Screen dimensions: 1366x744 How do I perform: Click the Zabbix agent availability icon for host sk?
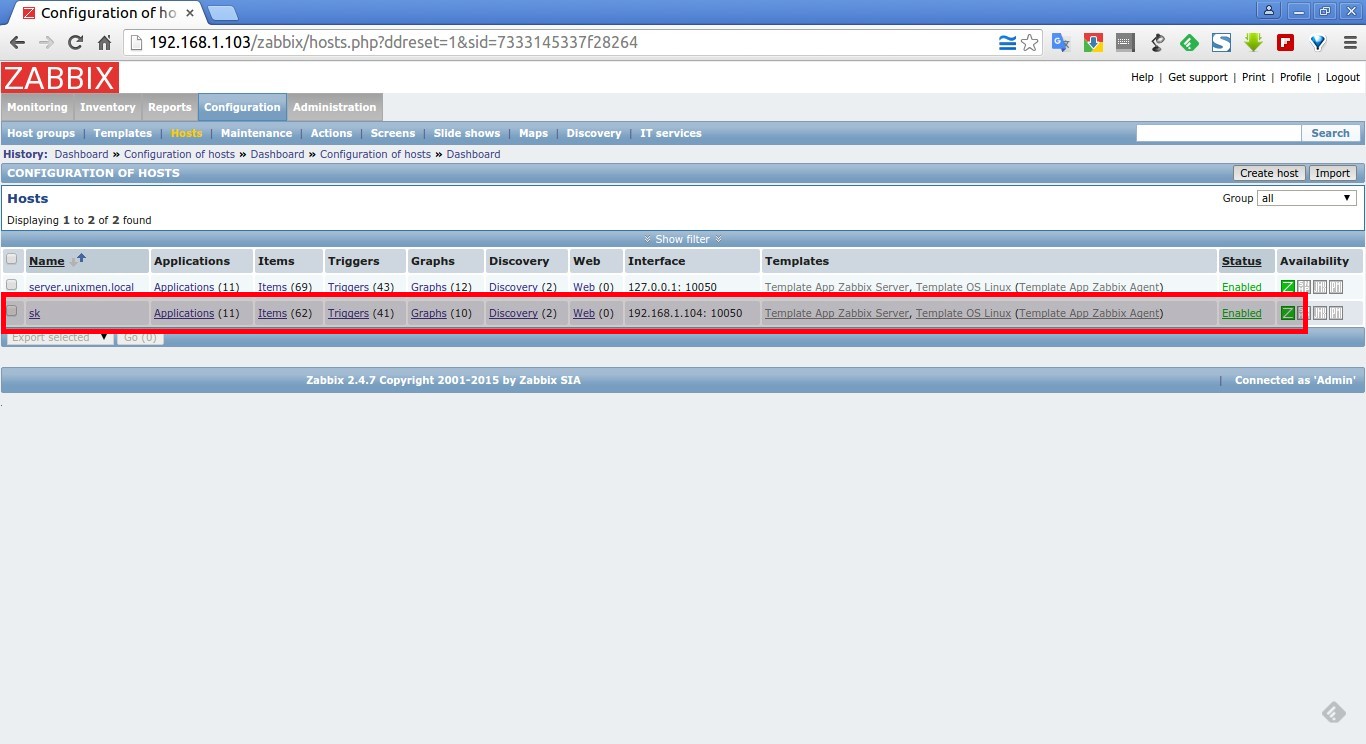pyautogui.click(x=1287, y=313)
